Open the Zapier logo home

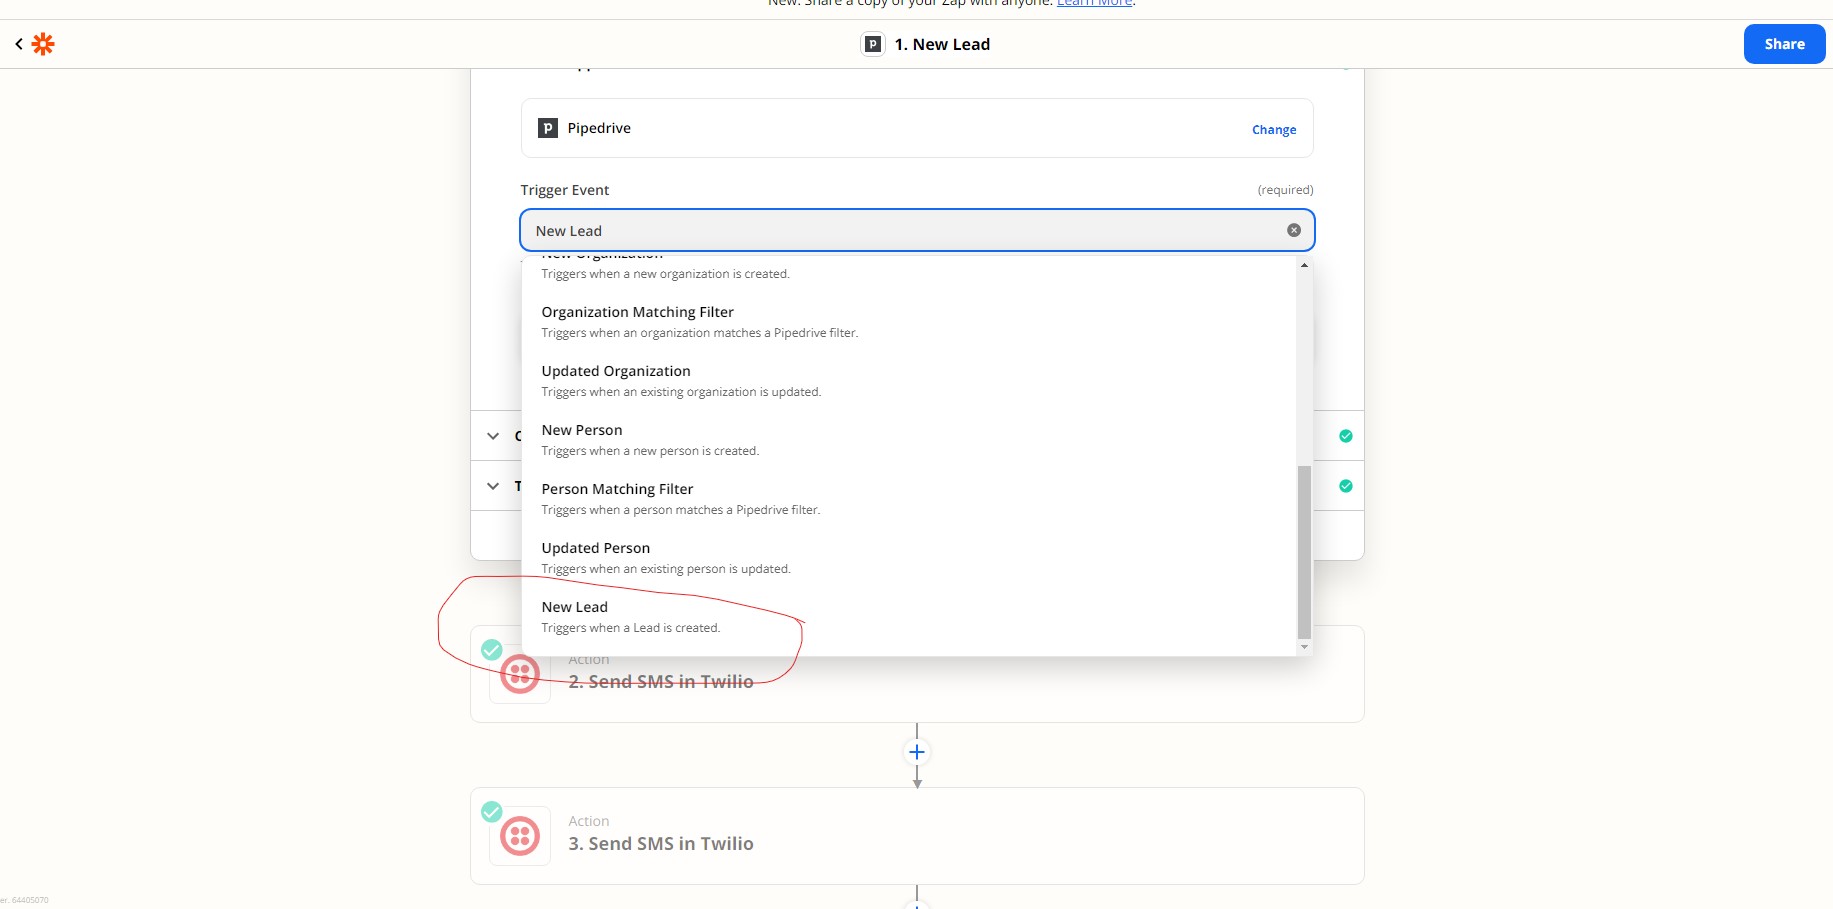43,44
